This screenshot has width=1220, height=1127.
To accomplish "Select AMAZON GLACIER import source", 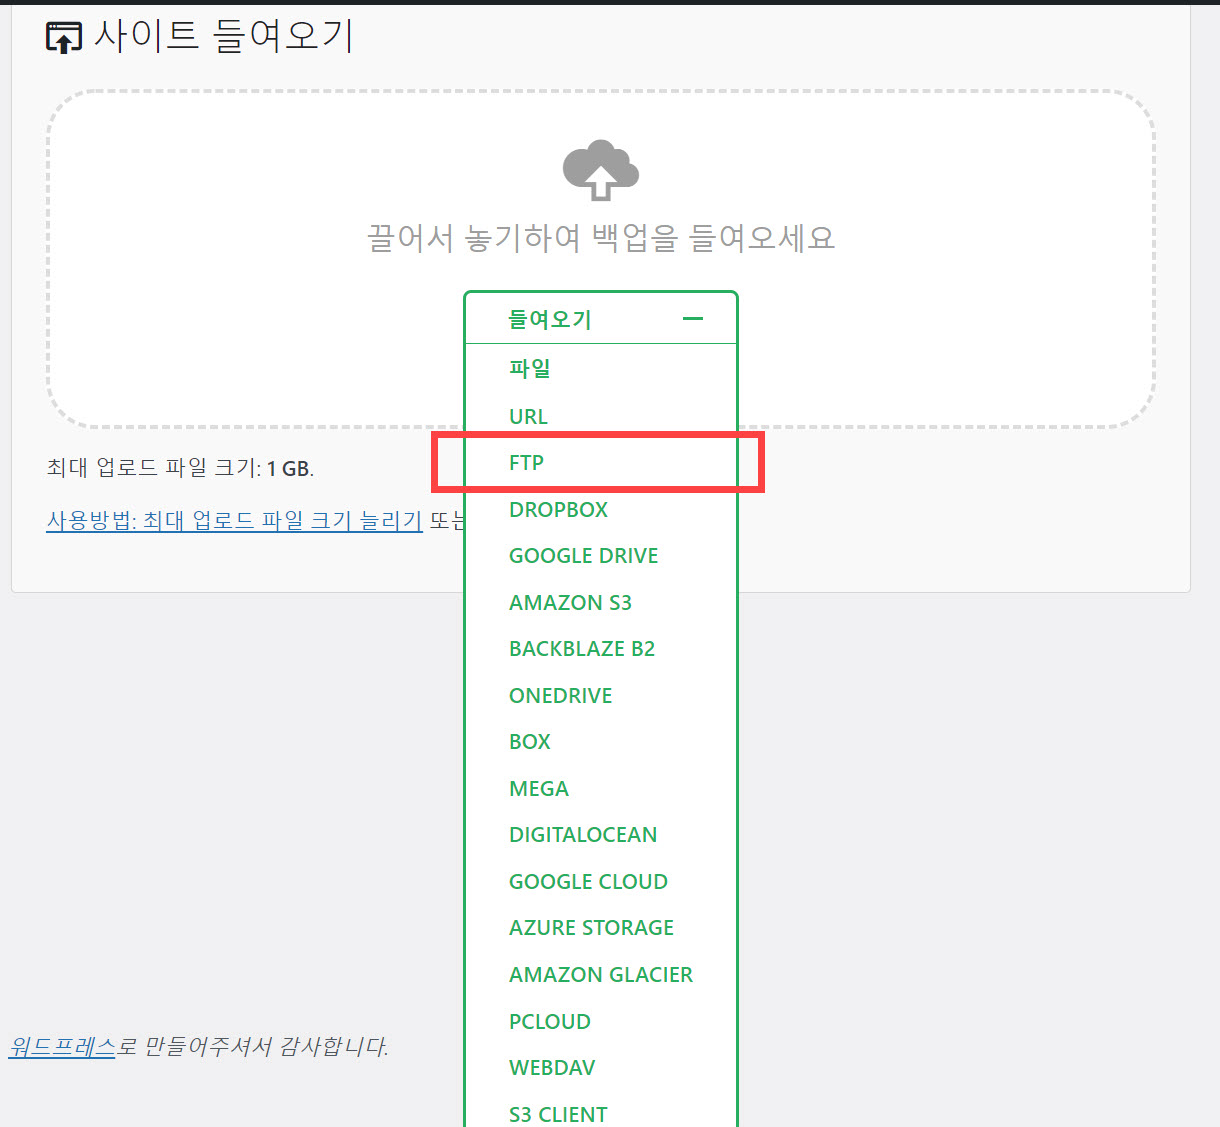I will pyautogui.click(x=601, y=974).
